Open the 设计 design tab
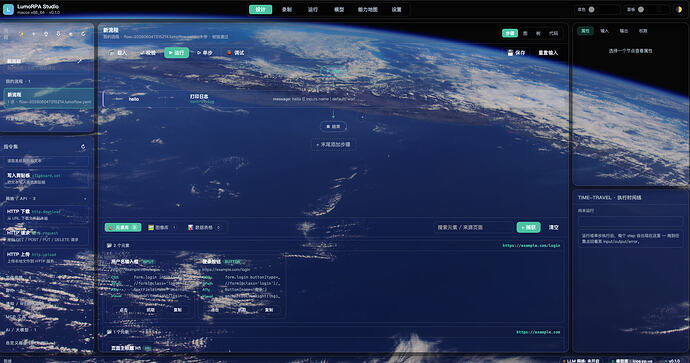690x363 pixels. click(261, 9)
